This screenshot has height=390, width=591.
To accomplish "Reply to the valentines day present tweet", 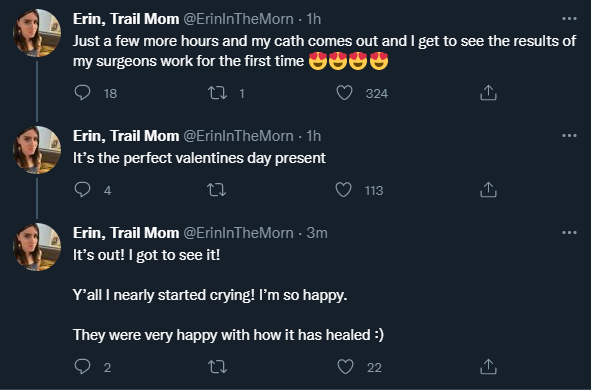I will click(x=82, y=190).
